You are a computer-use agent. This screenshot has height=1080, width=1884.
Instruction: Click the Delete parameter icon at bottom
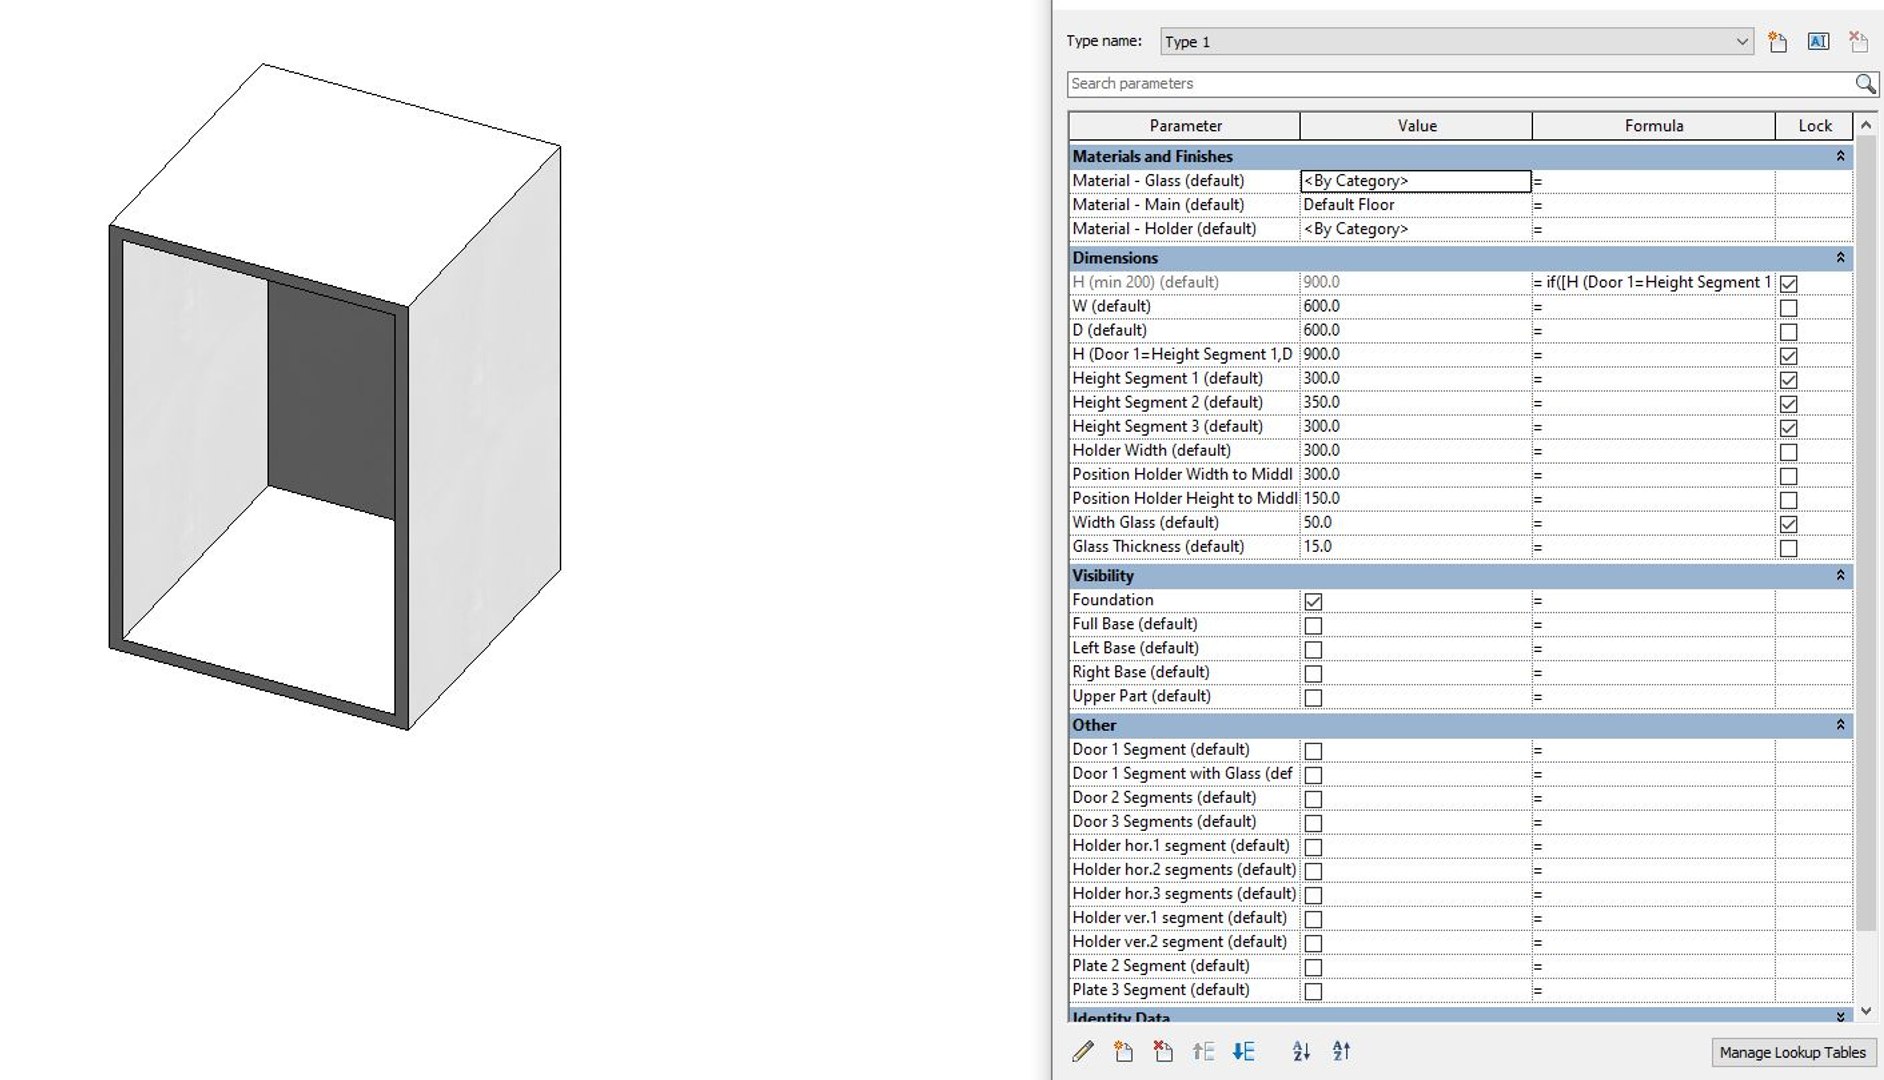[x=1163, y=1051]
